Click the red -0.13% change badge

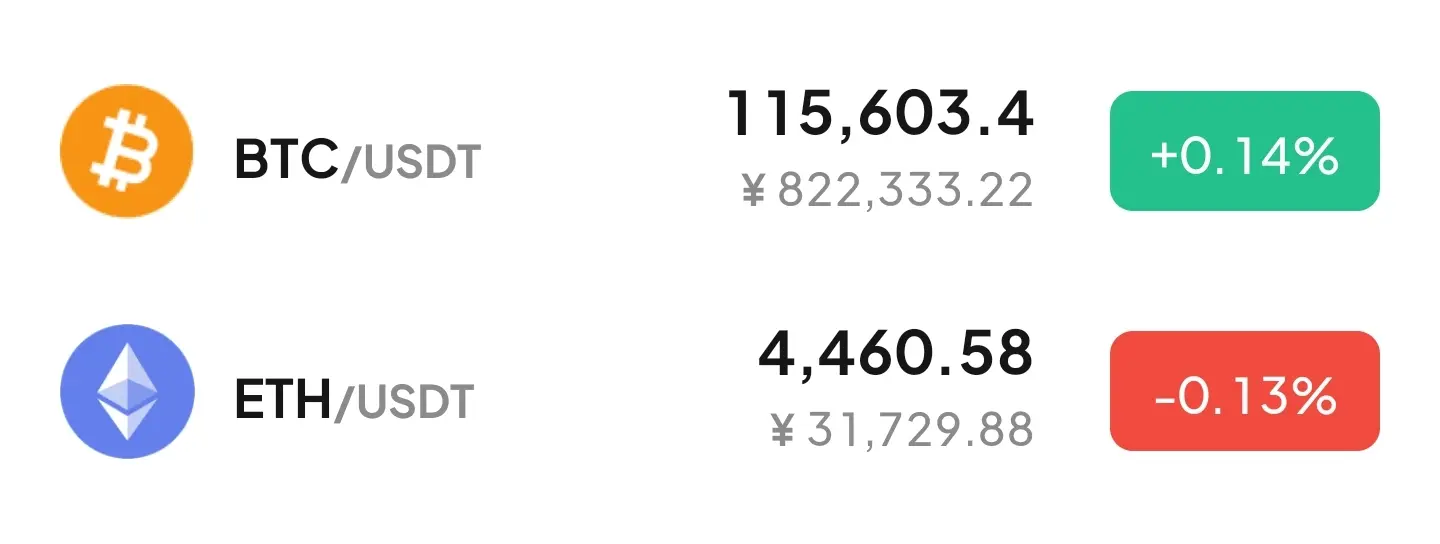1245,391
